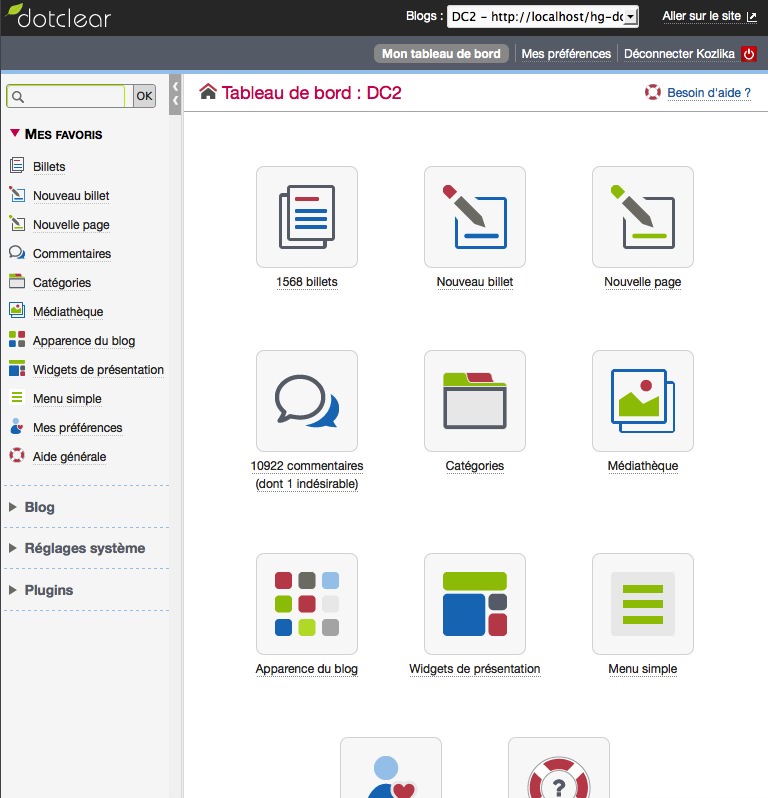Click the red power logout icon
Screen dimensions: 768x798
[749, 54]
